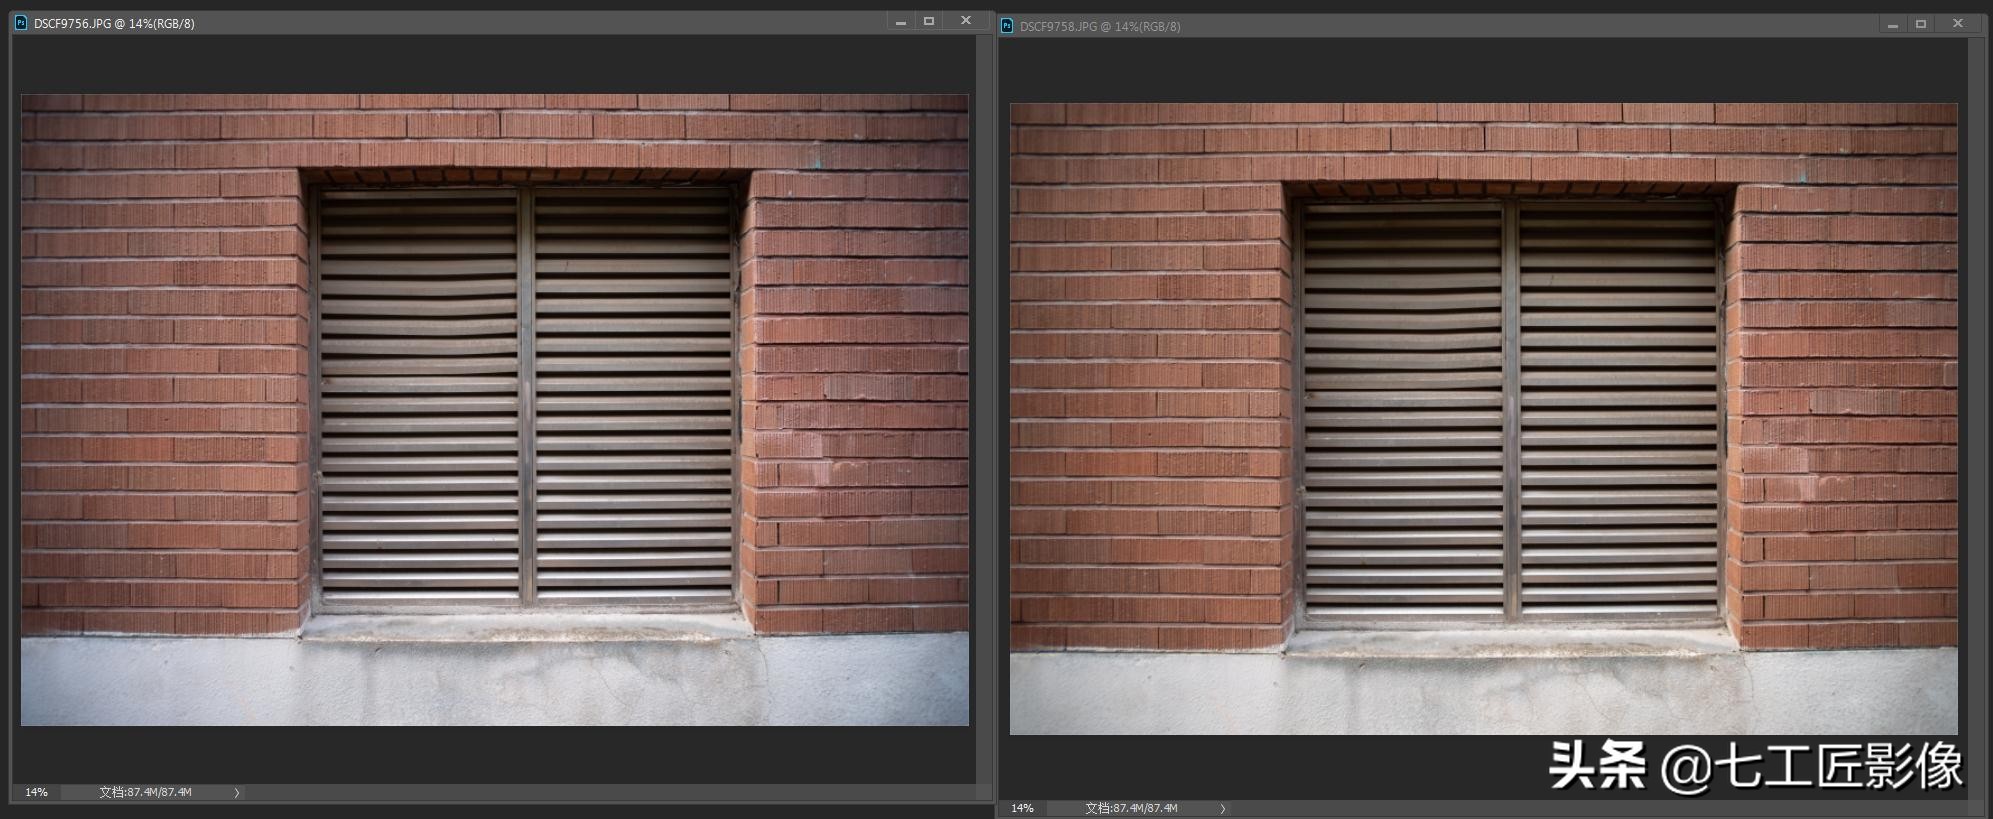Click the Photoshop icon on DSCF9756.JPG window

click(21, 22)
